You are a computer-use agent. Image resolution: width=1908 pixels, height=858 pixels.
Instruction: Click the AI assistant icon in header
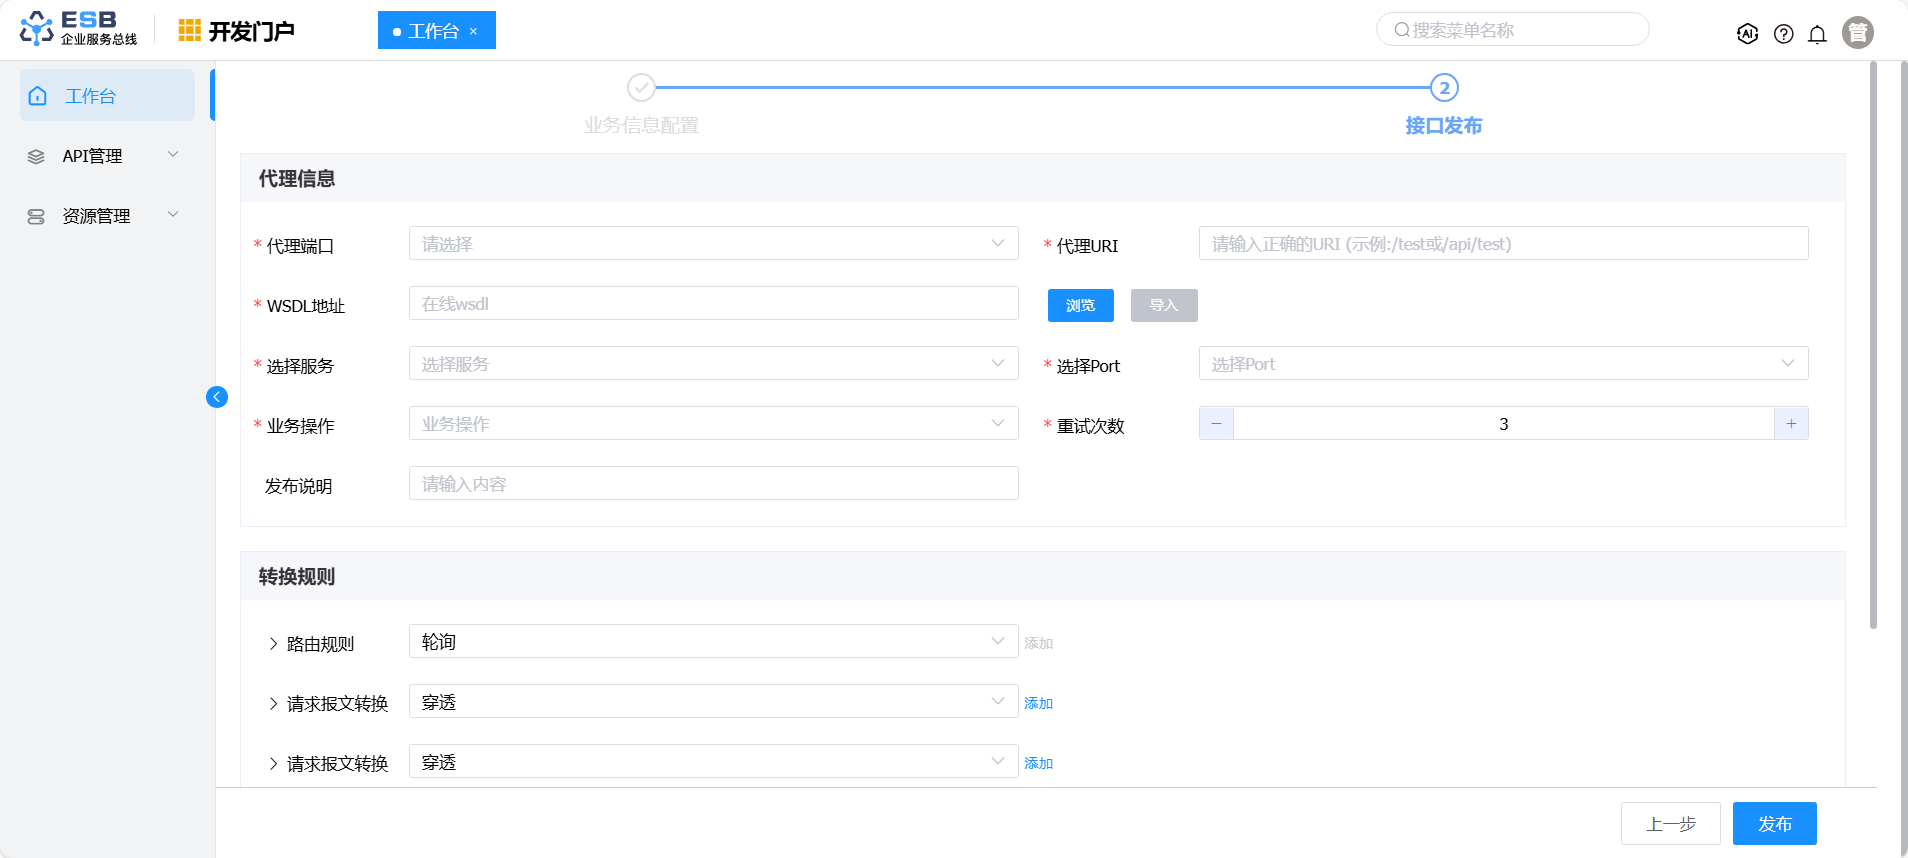coord(1747,34)
